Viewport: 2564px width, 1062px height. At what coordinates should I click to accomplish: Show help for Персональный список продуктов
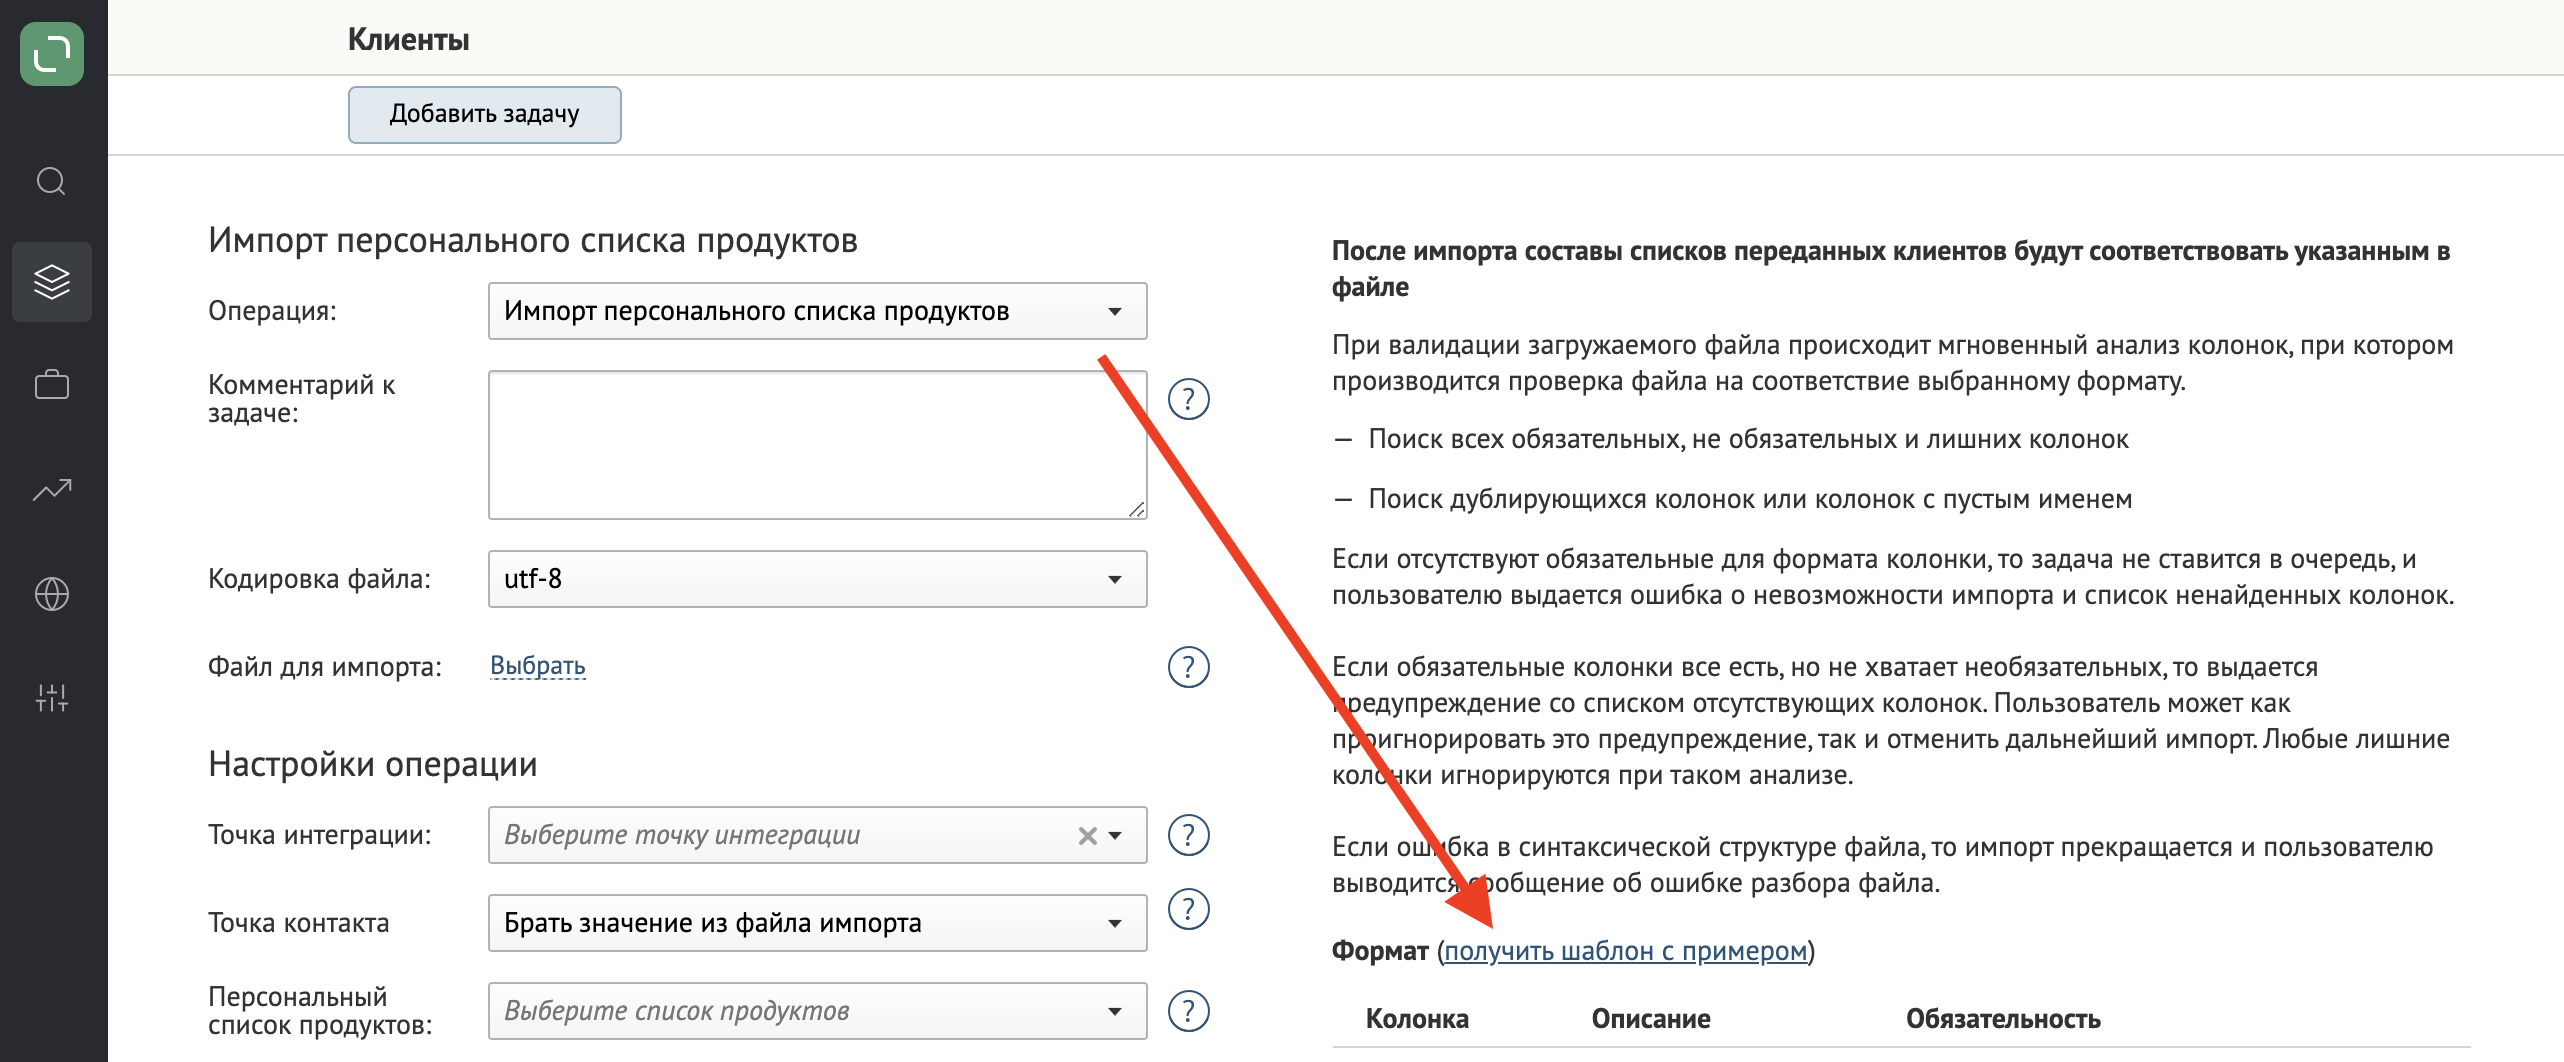pos(1189,1011)
